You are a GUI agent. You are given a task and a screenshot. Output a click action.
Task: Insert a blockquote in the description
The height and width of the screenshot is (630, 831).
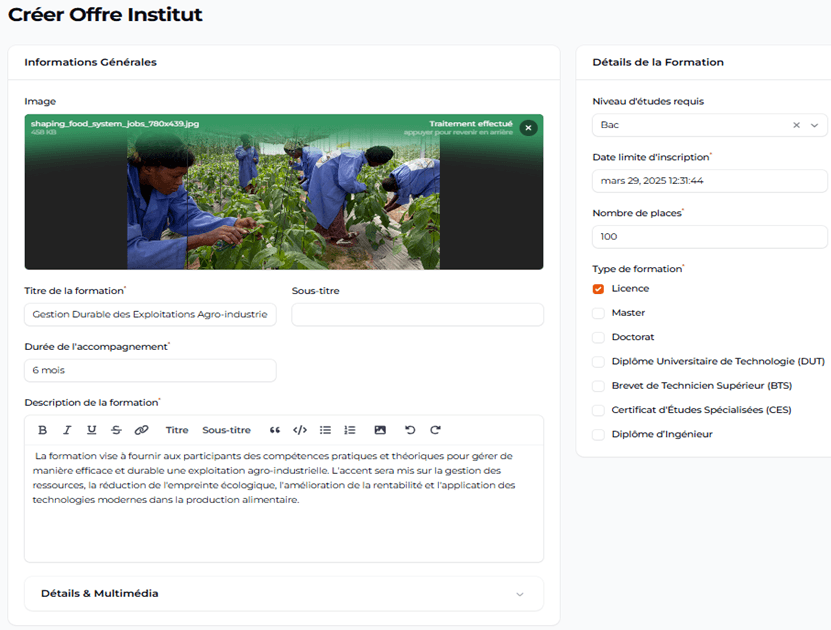[x=275, y=430]
